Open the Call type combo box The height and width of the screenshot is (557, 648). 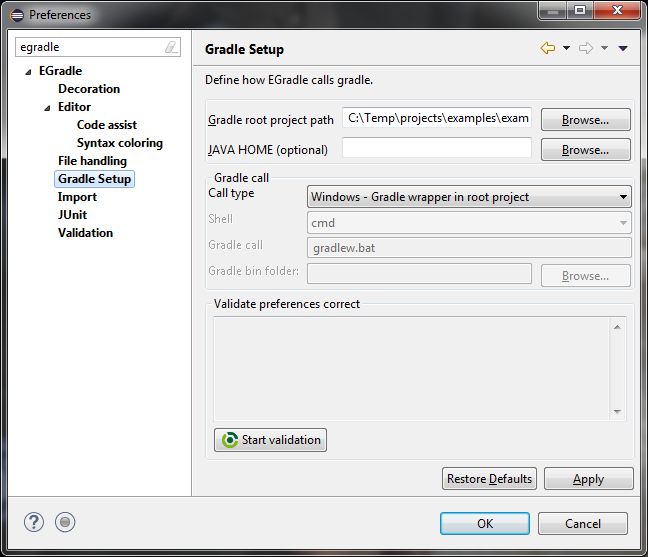click(x=469, y=197)
